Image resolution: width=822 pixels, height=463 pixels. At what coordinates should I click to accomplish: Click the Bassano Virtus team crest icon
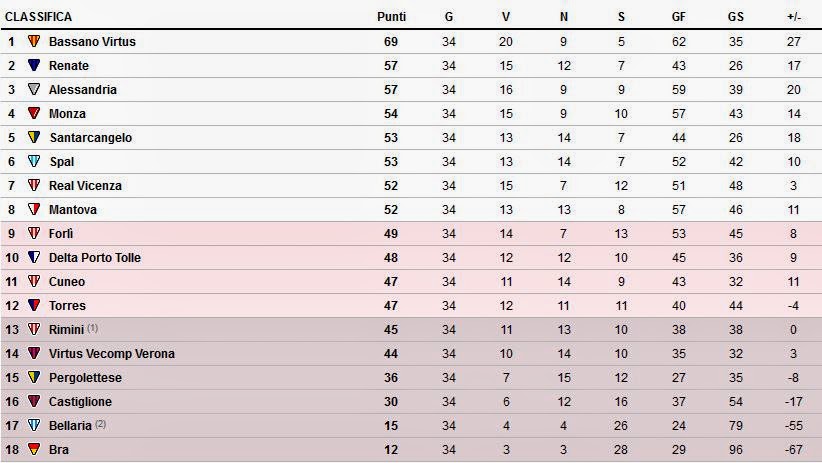(x=34, y=41)
